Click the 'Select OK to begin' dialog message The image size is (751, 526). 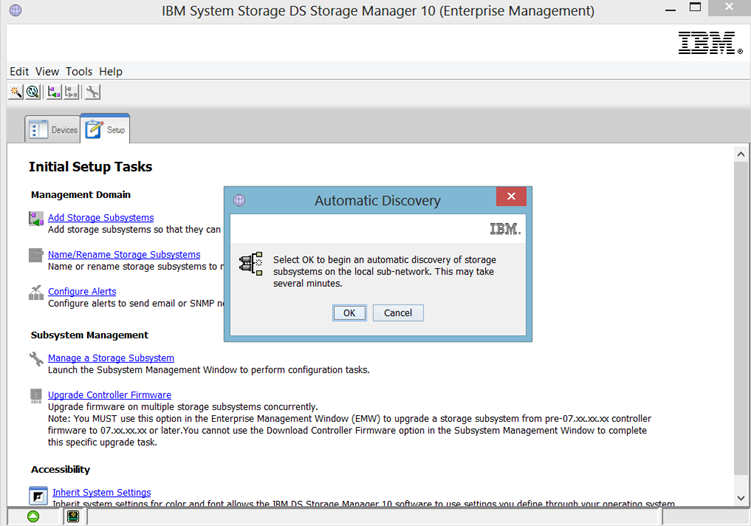click(x=385, y=271)
